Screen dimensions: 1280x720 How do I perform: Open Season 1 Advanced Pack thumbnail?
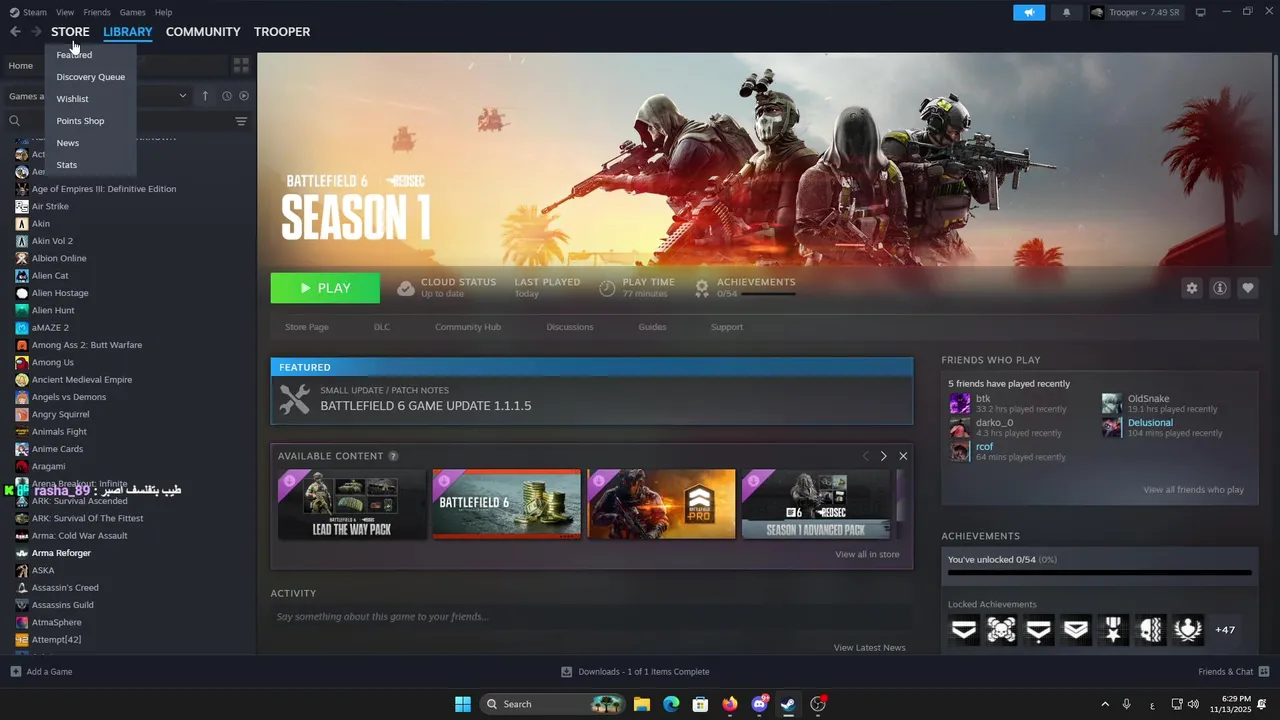click(x=816, y=504)
